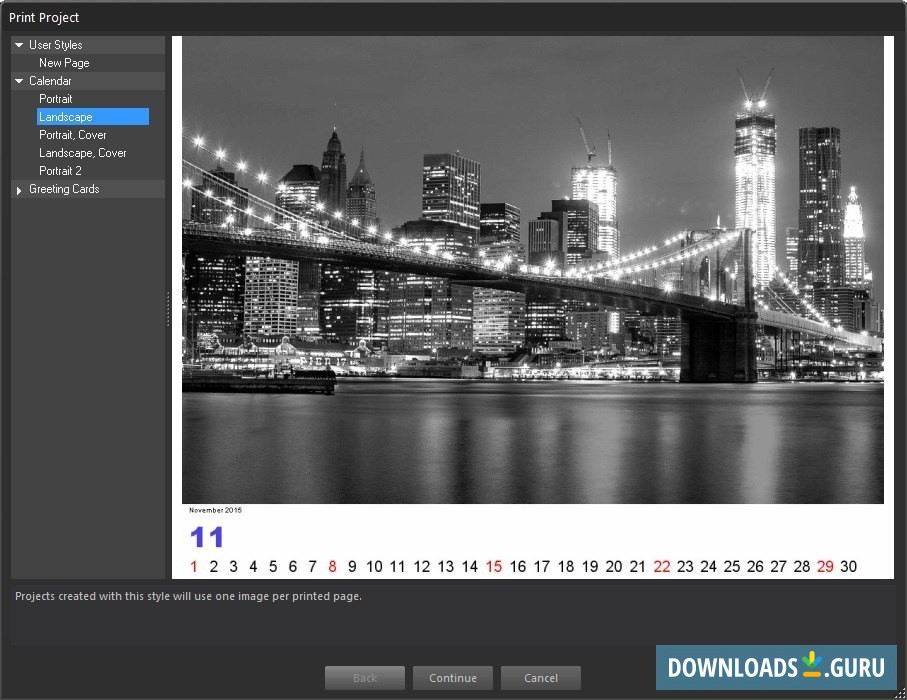Click the Cancel button

pos(541,677)
